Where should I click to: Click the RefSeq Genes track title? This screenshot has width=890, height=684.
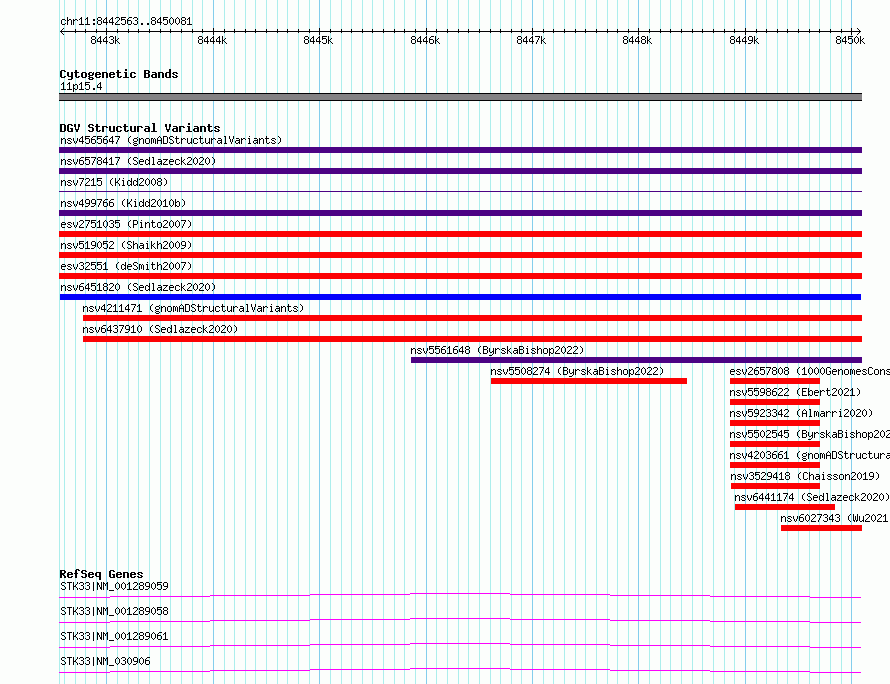[101, 574]
